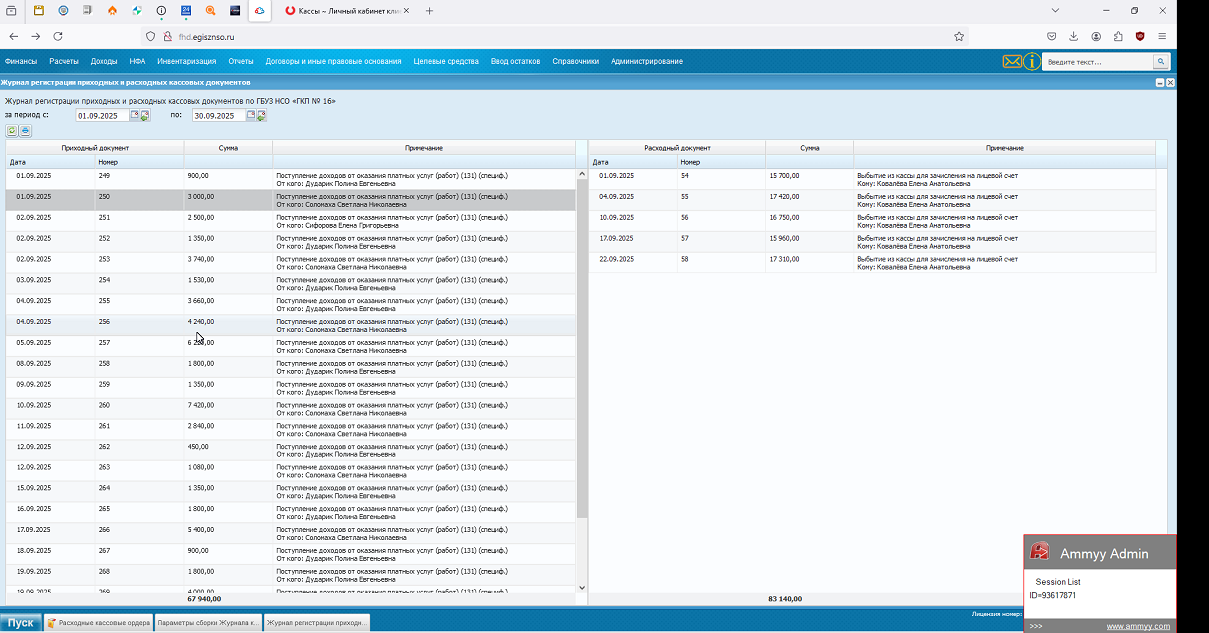Bookmark this page with star icon

[959, 36]
